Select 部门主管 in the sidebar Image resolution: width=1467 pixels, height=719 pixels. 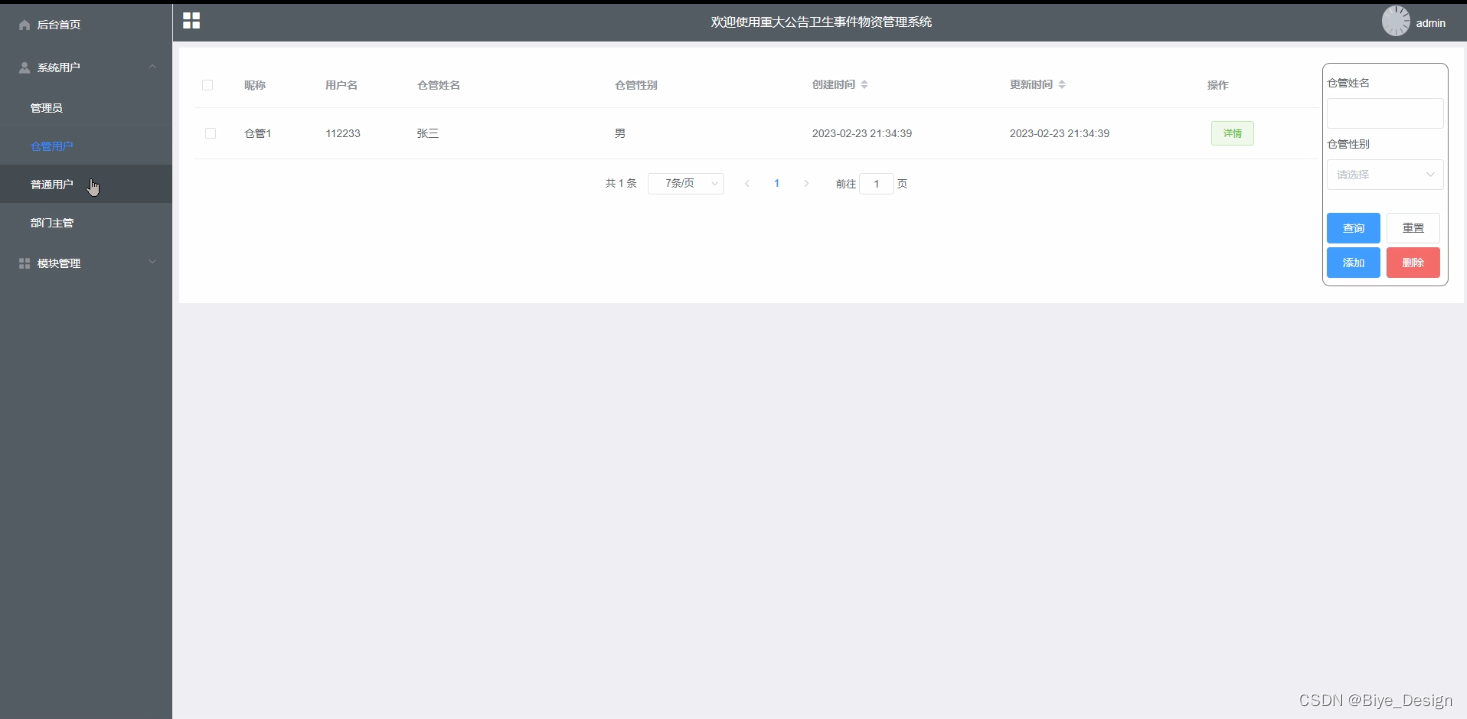click(x=86, y=223)
